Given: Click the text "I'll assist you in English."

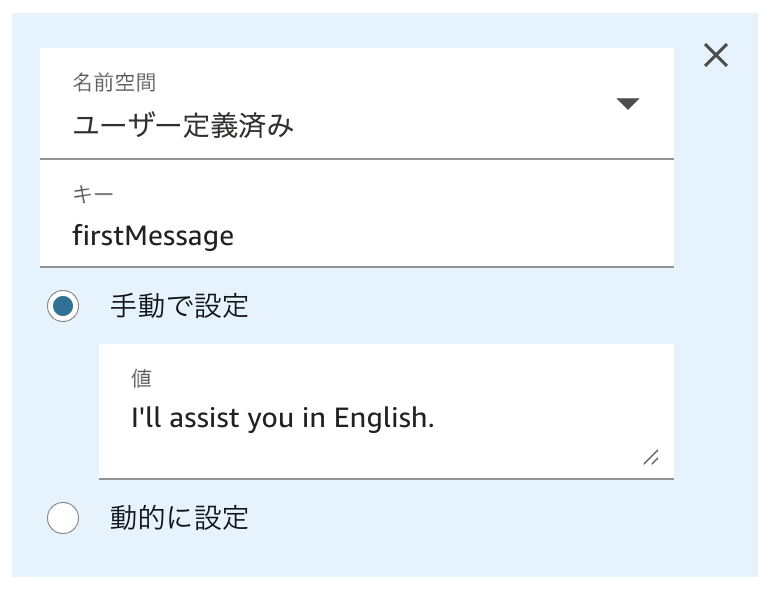Looking at the screenshot, I should click(283, 418).
